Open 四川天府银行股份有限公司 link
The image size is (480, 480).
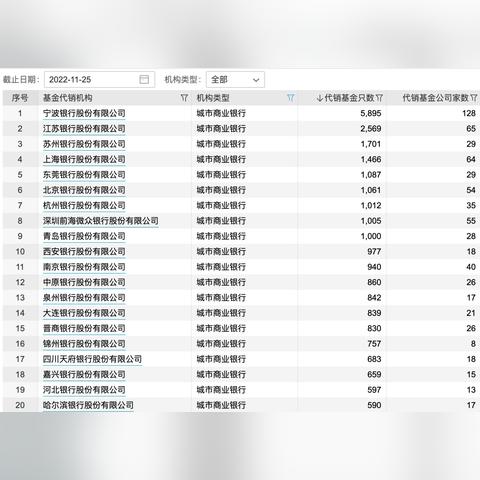(x=92, y=359)
